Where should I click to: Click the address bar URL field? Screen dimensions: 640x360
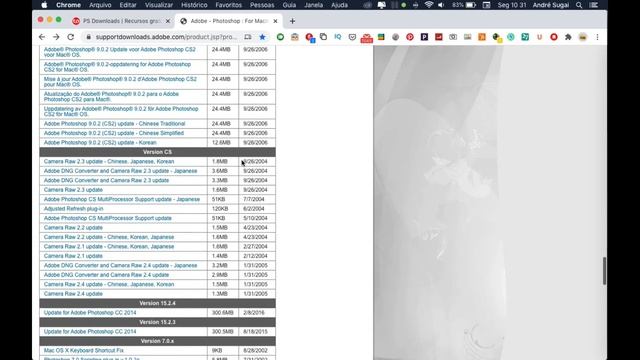167,37
